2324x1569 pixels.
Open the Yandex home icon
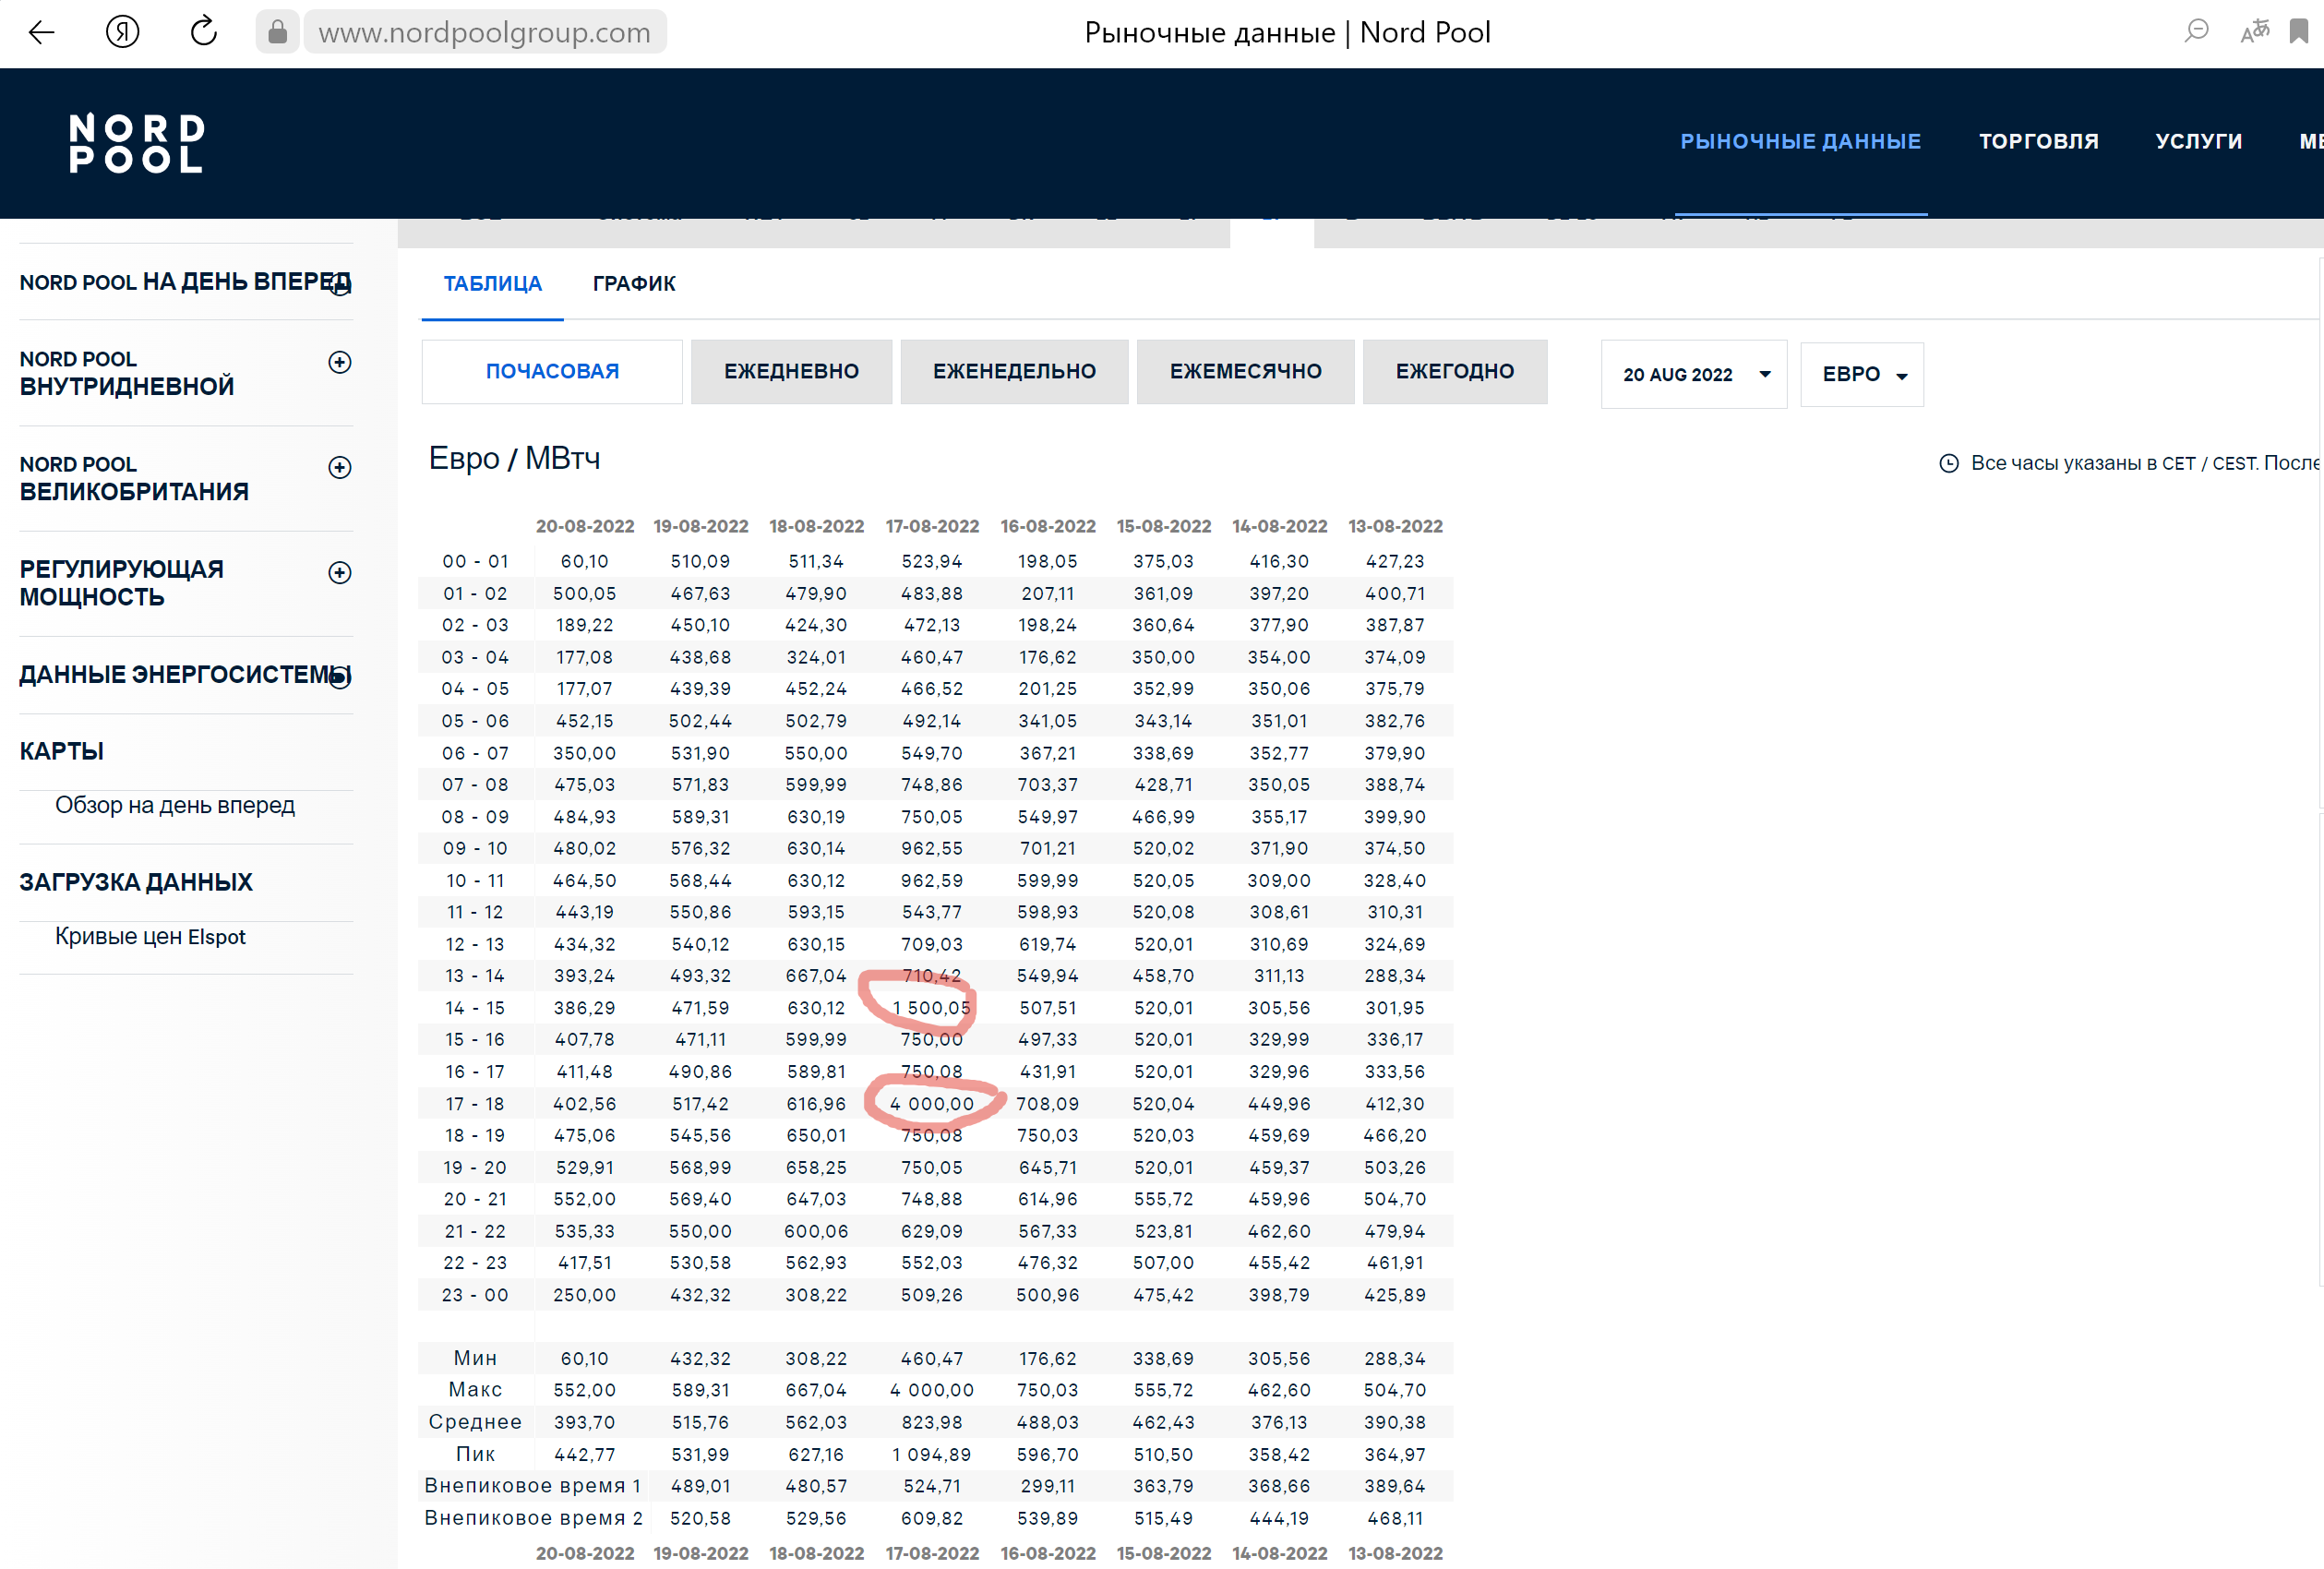click(x=122, y=33)
